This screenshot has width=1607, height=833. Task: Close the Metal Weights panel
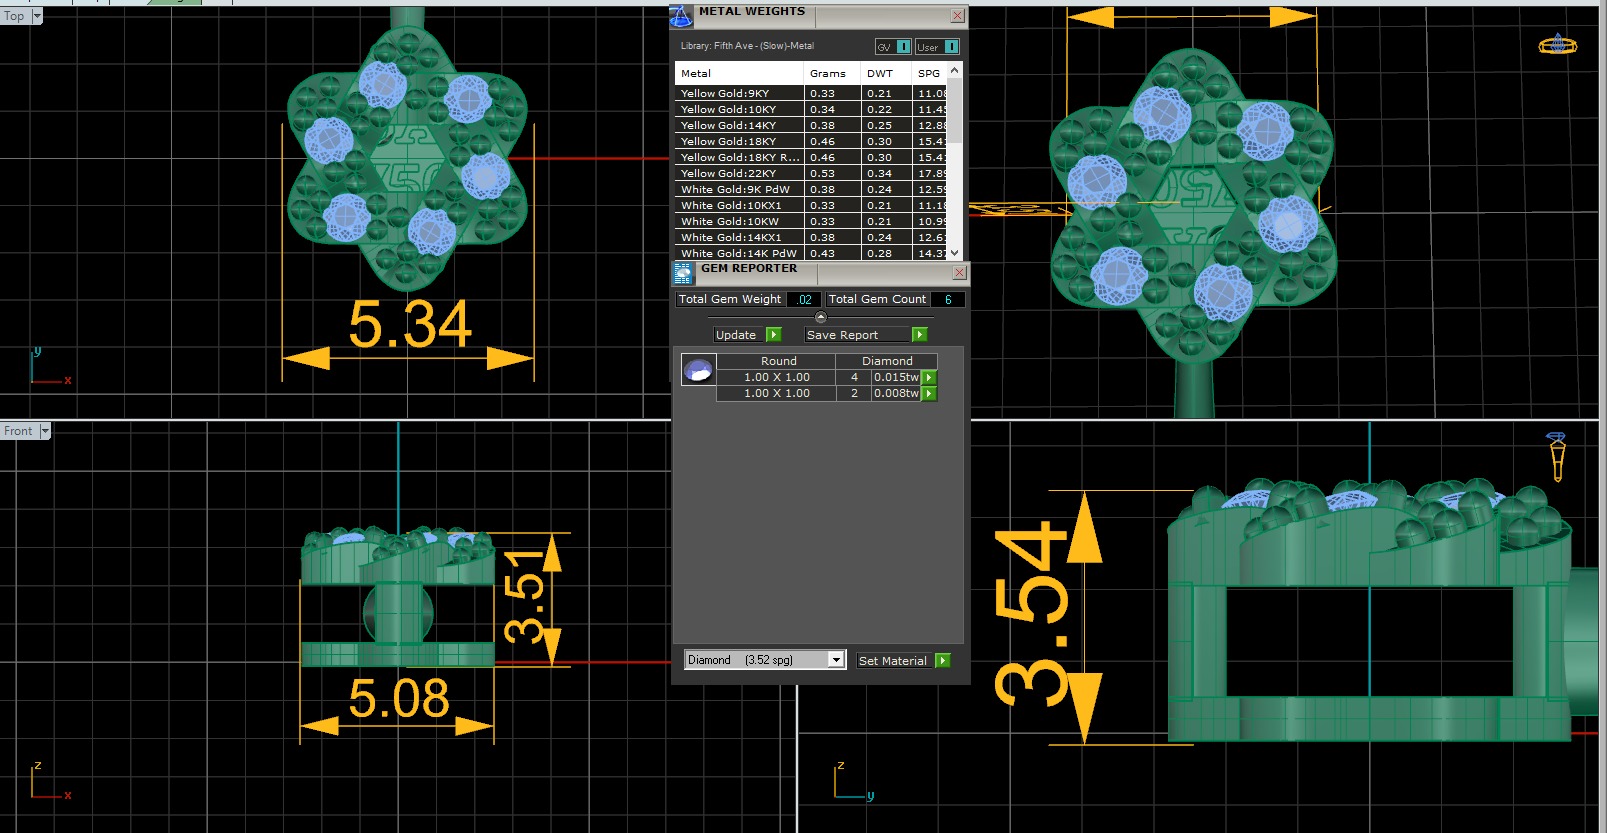coord(957,16)
